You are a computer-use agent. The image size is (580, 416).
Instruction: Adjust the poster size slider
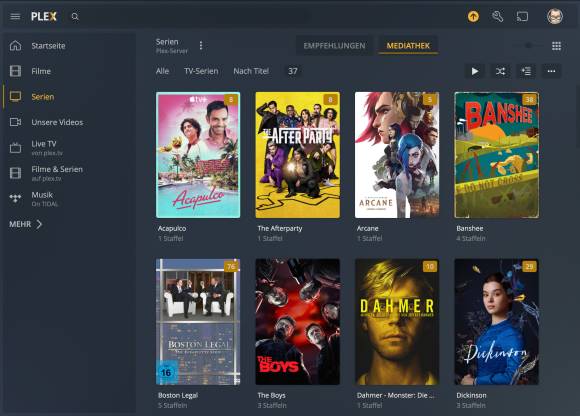pyautogui.click(x=528, y=45)
